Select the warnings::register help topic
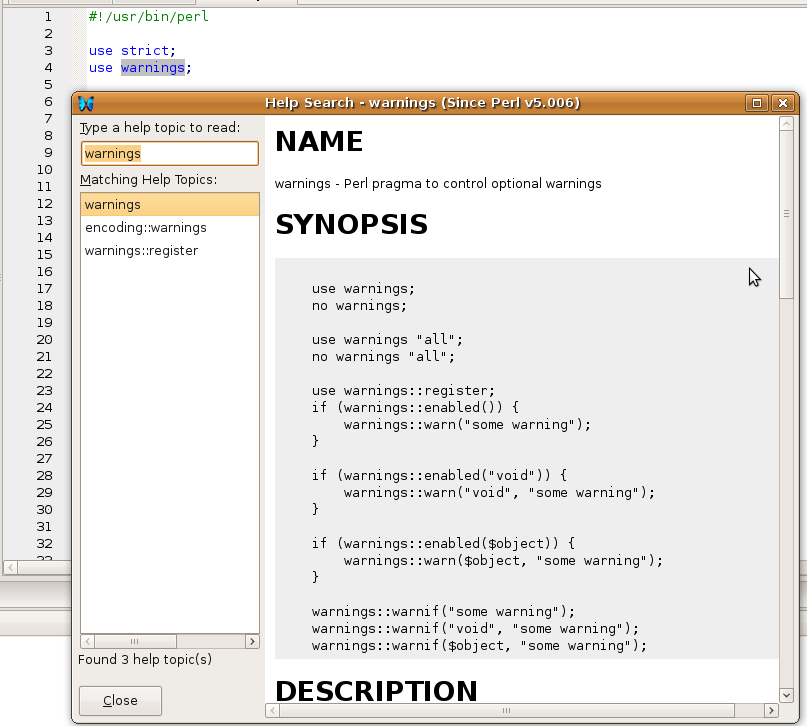807x726 pixels. [140, 250]
